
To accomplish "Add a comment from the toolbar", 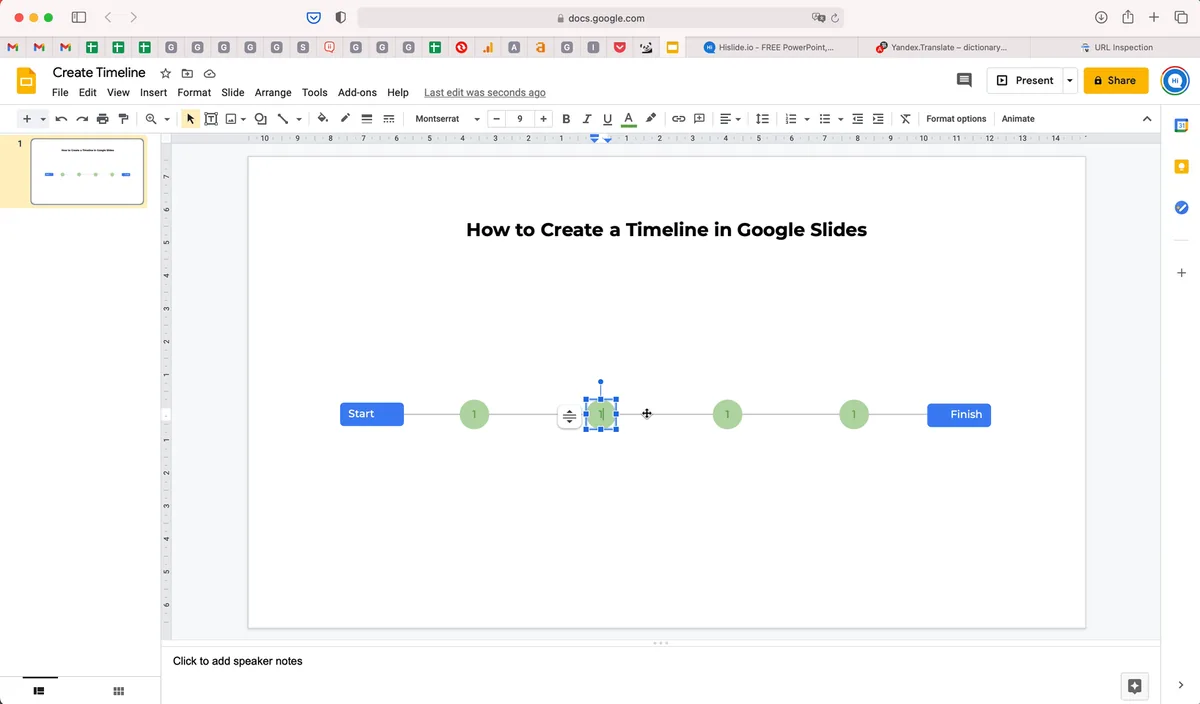I will tap(699, 119).
